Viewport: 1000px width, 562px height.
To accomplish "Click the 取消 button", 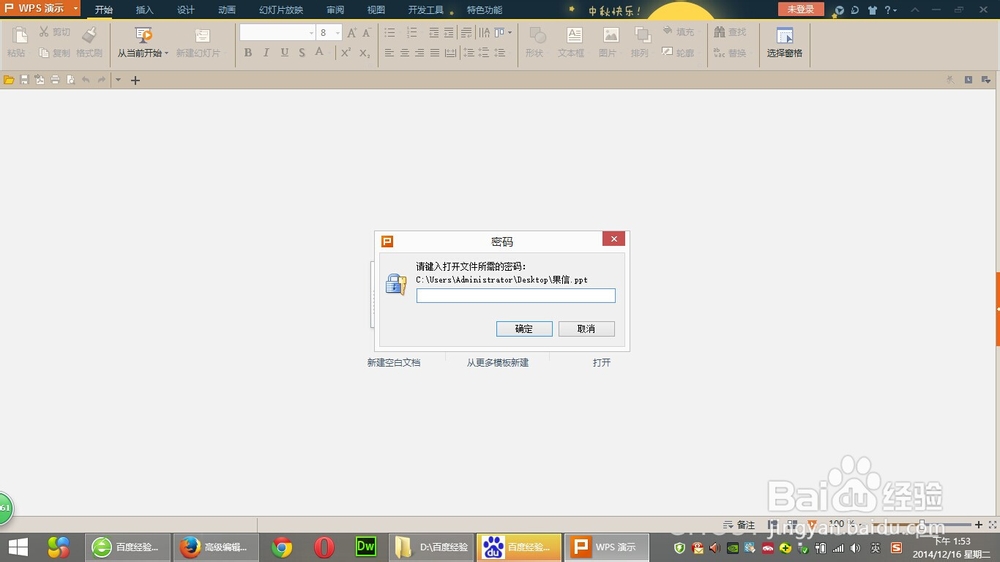I will pyautogui.click(x=586, y=329).
